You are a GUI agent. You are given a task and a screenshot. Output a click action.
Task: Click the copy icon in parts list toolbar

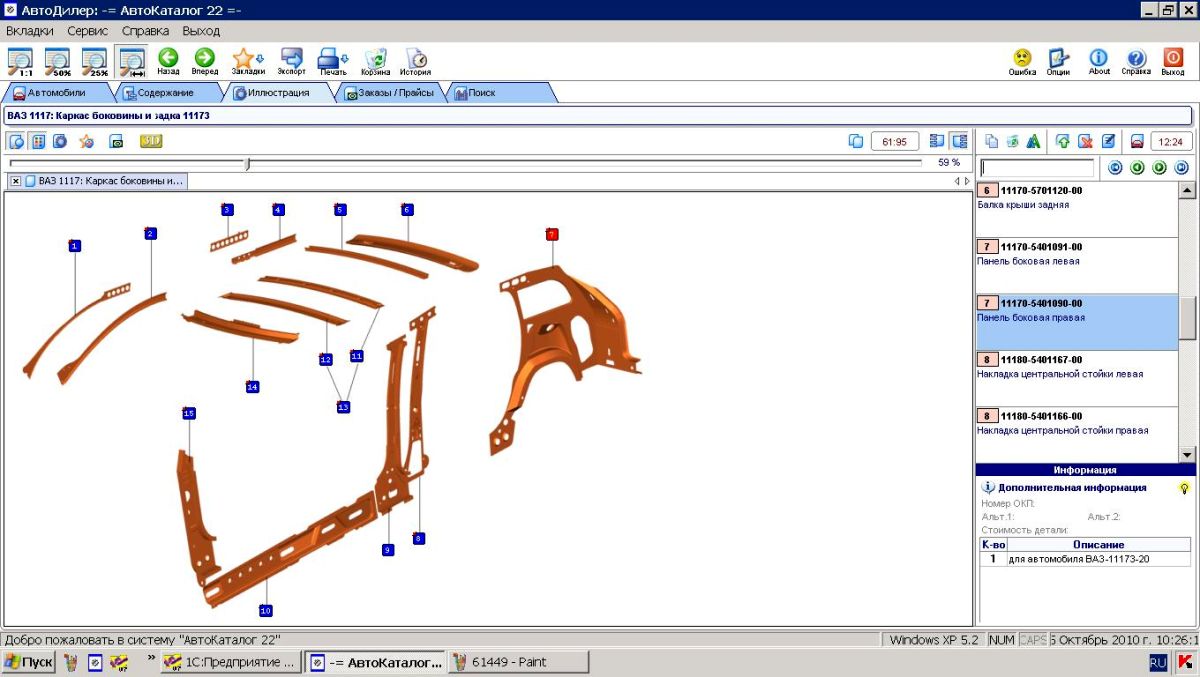pos(992,141)
